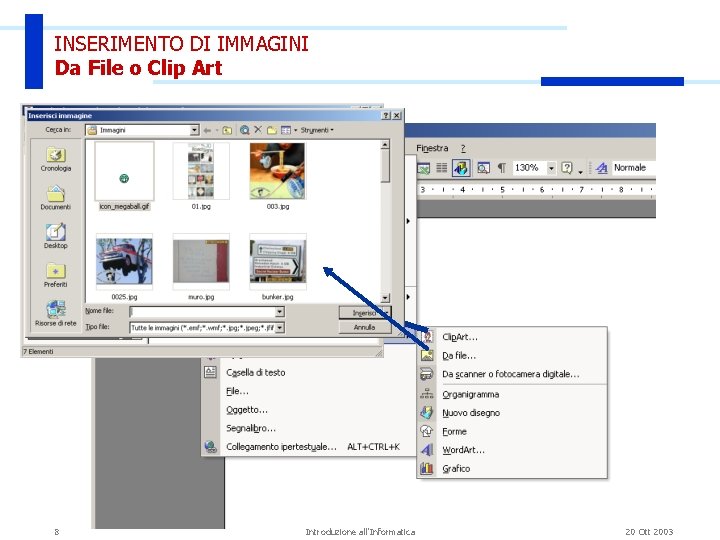This screenshot has height=540, width=720.
Task: Click the Document Map toolbar icon
Action: [483, 168]
